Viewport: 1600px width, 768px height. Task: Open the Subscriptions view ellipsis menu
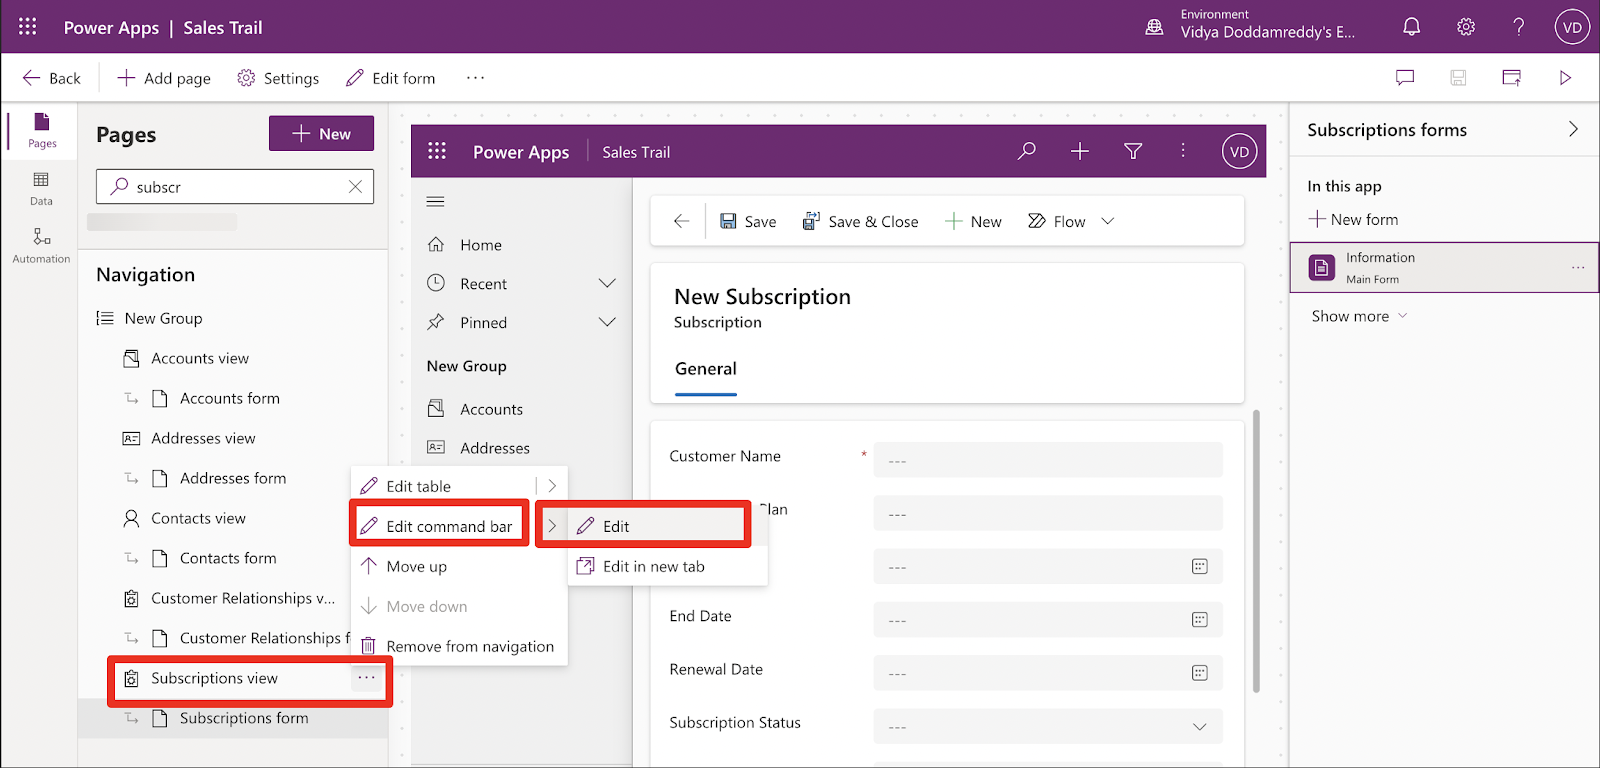point(367,678)
